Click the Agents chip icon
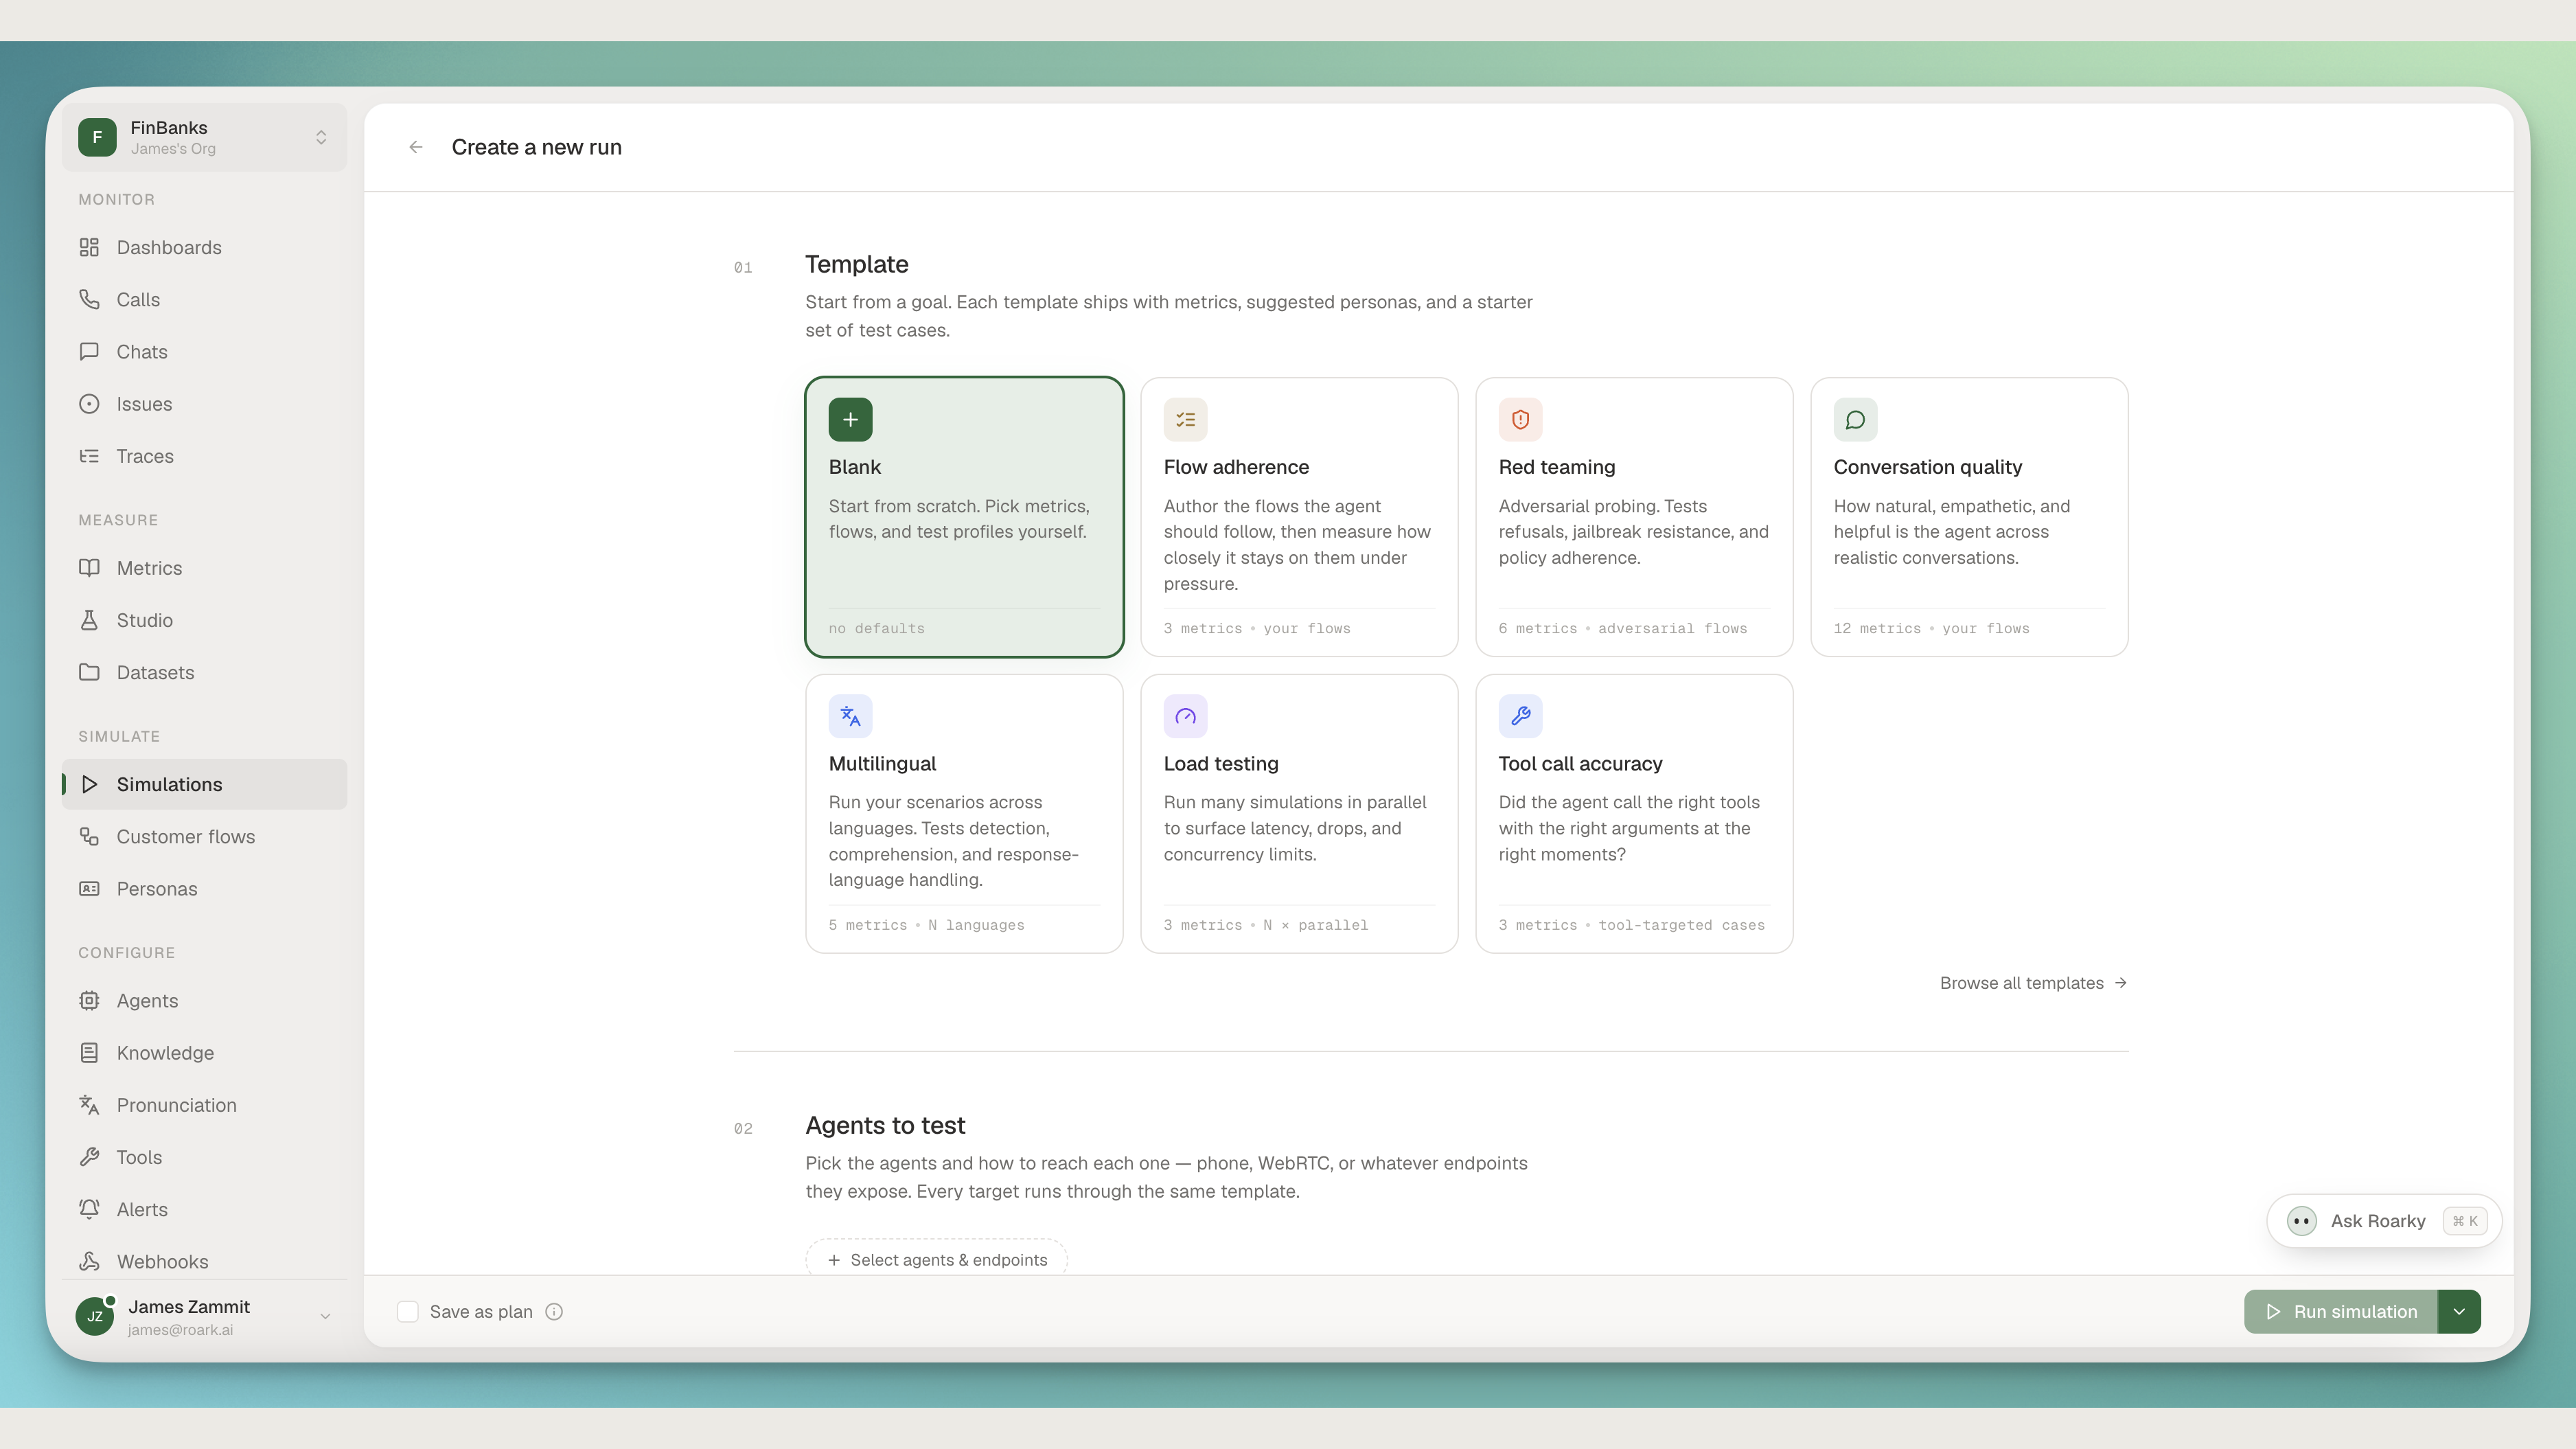The image size is (2576, 1449). 89,1000
